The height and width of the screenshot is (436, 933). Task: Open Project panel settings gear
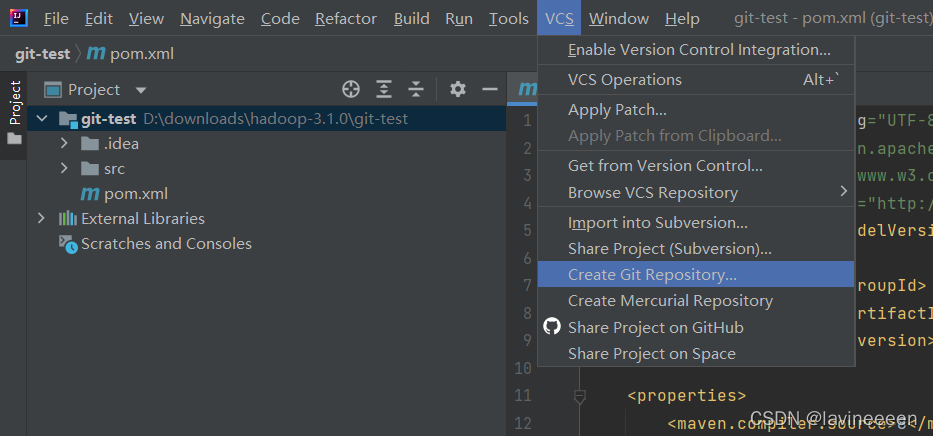(x=458, y=89)
